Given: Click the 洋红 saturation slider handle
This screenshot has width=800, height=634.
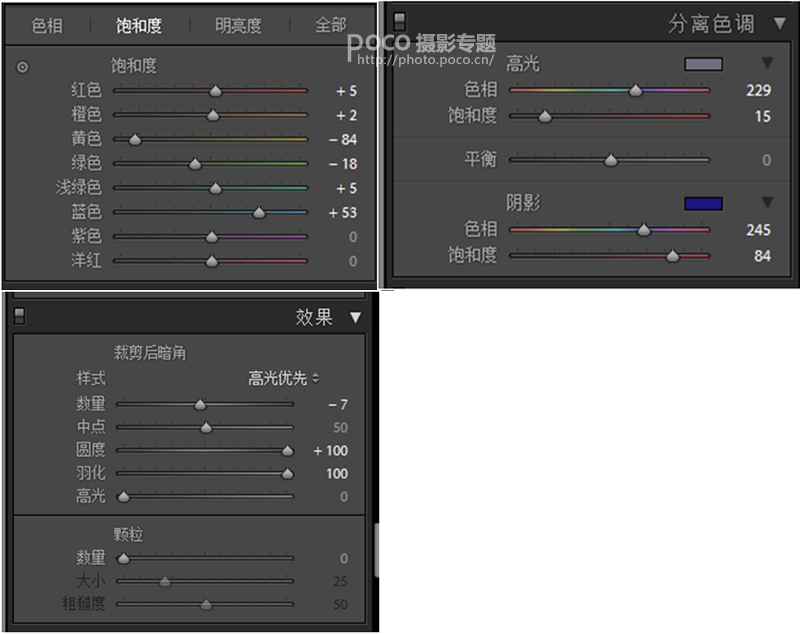Looking at the screenshot, I should (212, 262).
